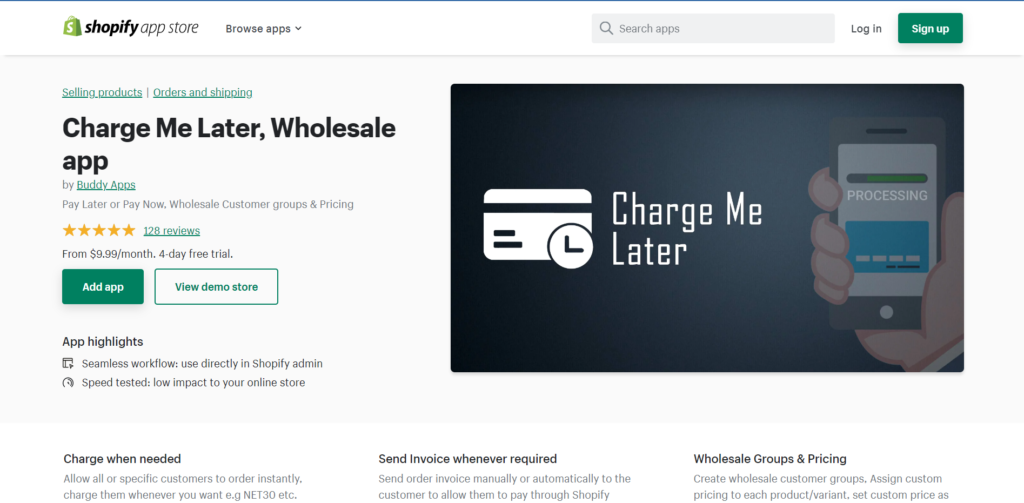Click the 'App highlights' heading

click(103, 342)
